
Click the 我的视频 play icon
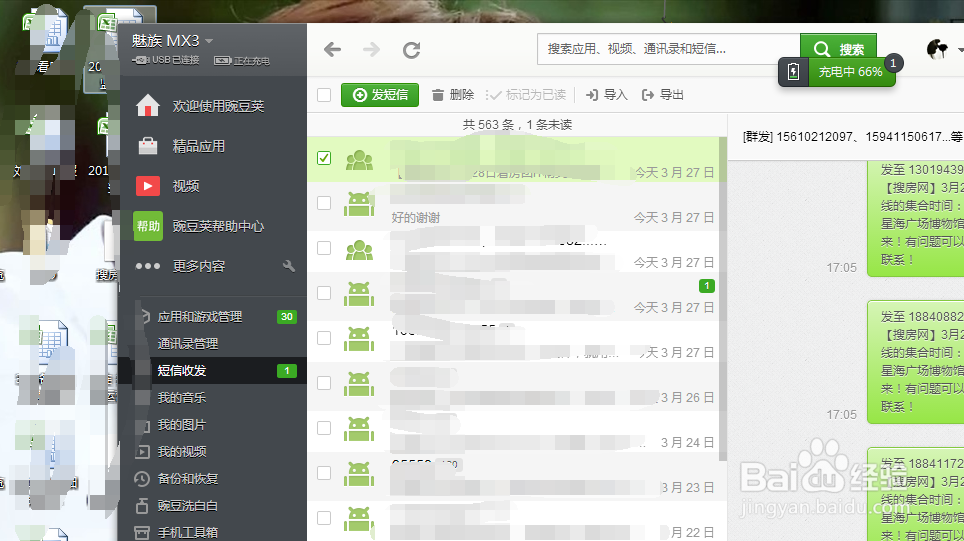pyautogui.click(x=142, y=451)
